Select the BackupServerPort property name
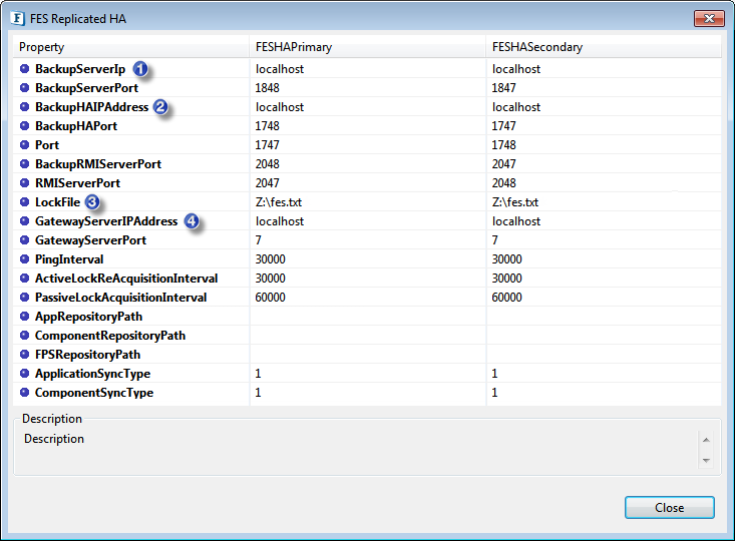The image size is (735, 541). pos(87,88)
